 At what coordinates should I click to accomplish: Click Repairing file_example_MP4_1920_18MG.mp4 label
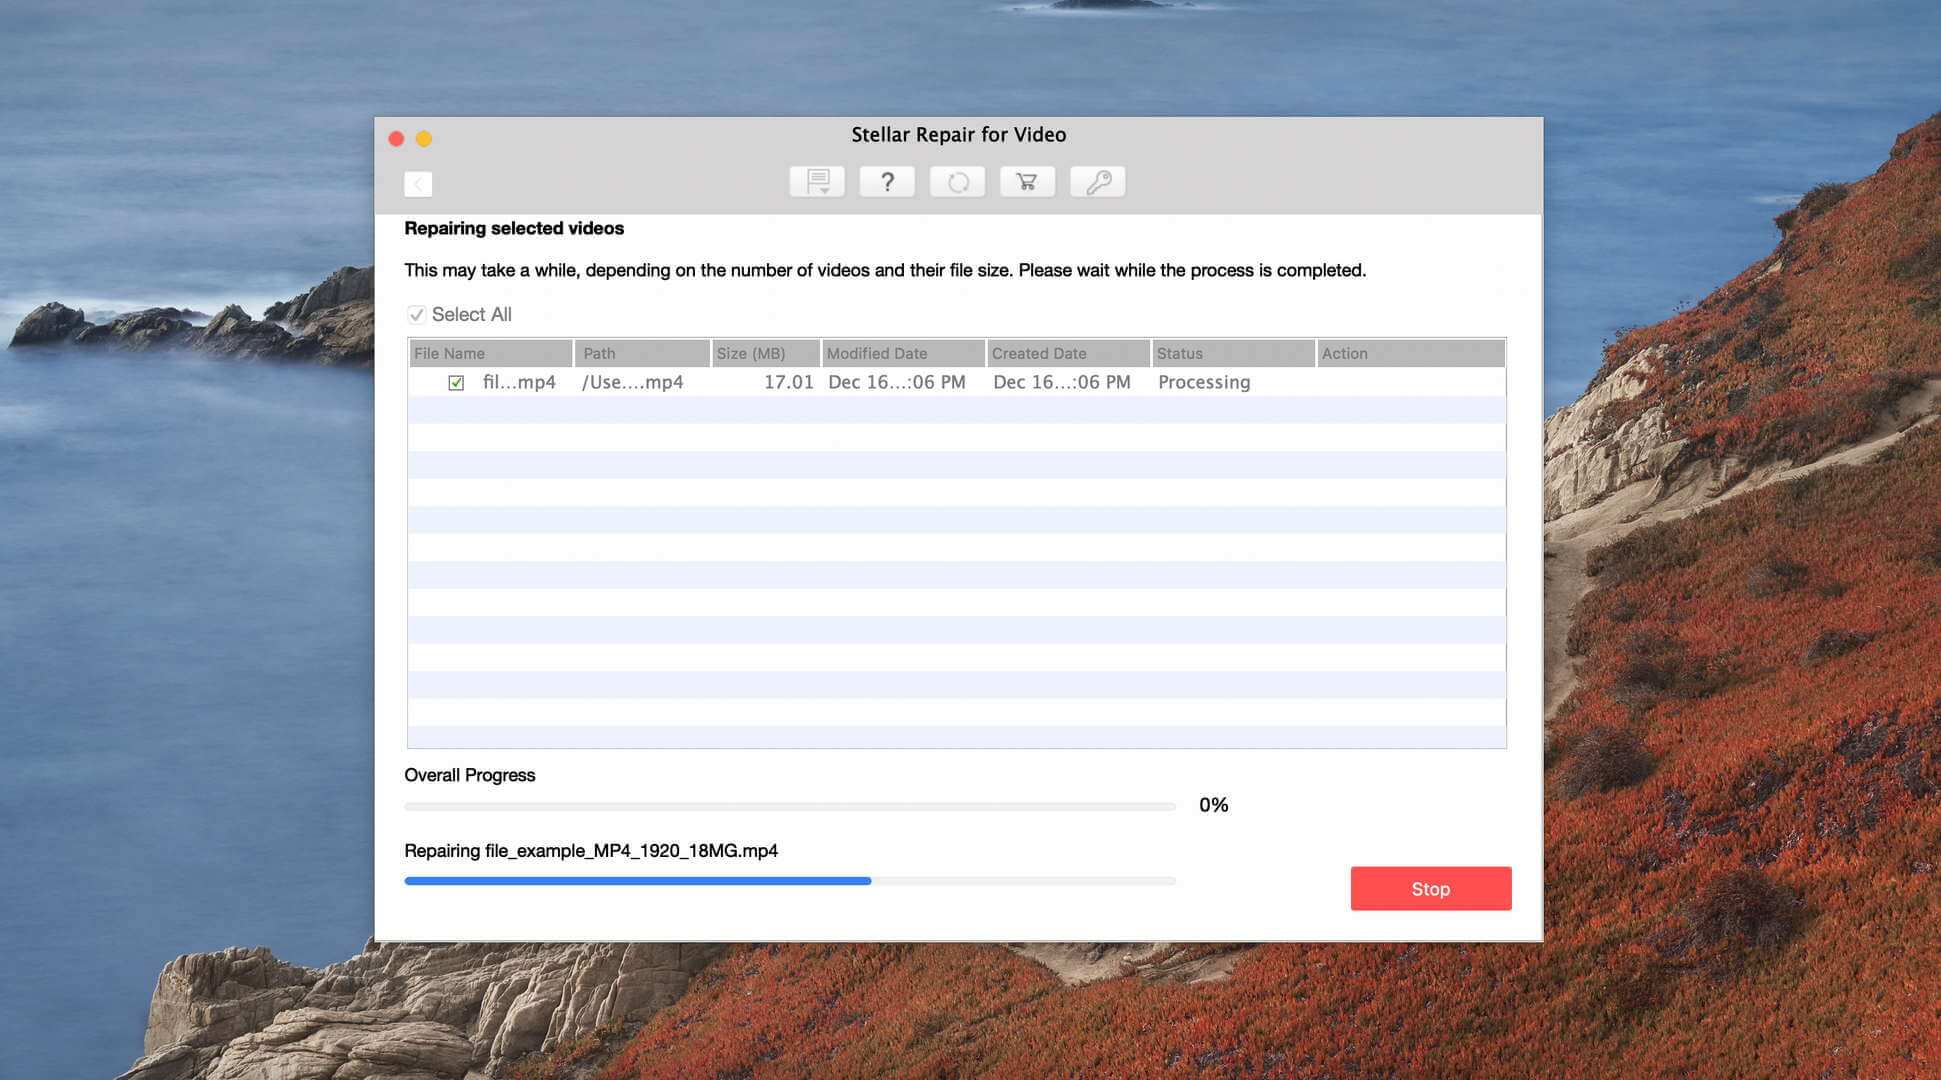point(591,851)
